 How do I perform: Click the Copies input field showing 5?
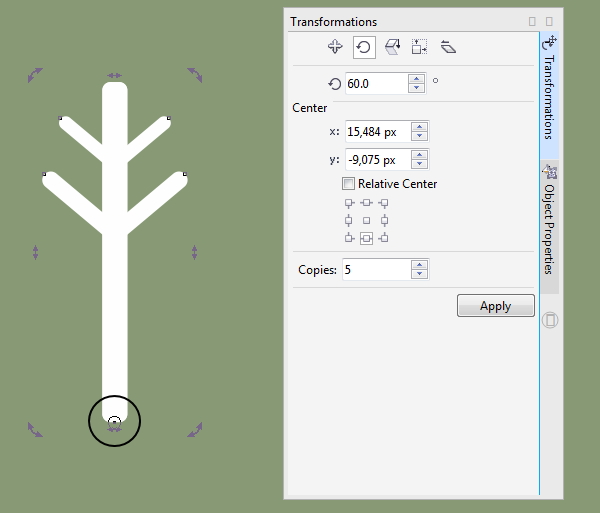(x=377, y=269)
